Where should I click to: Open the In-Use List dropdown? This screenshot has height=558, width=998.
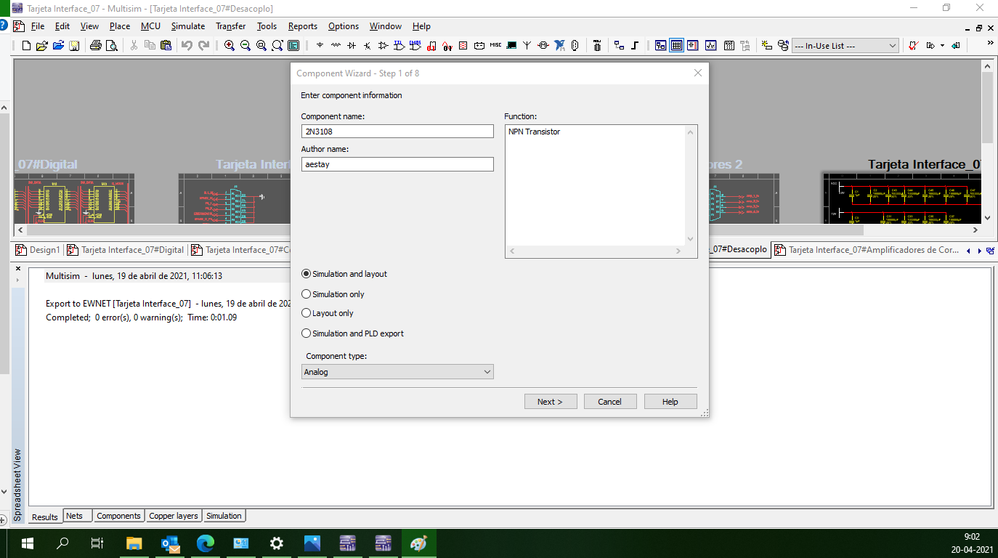click(x=845, y=45)
